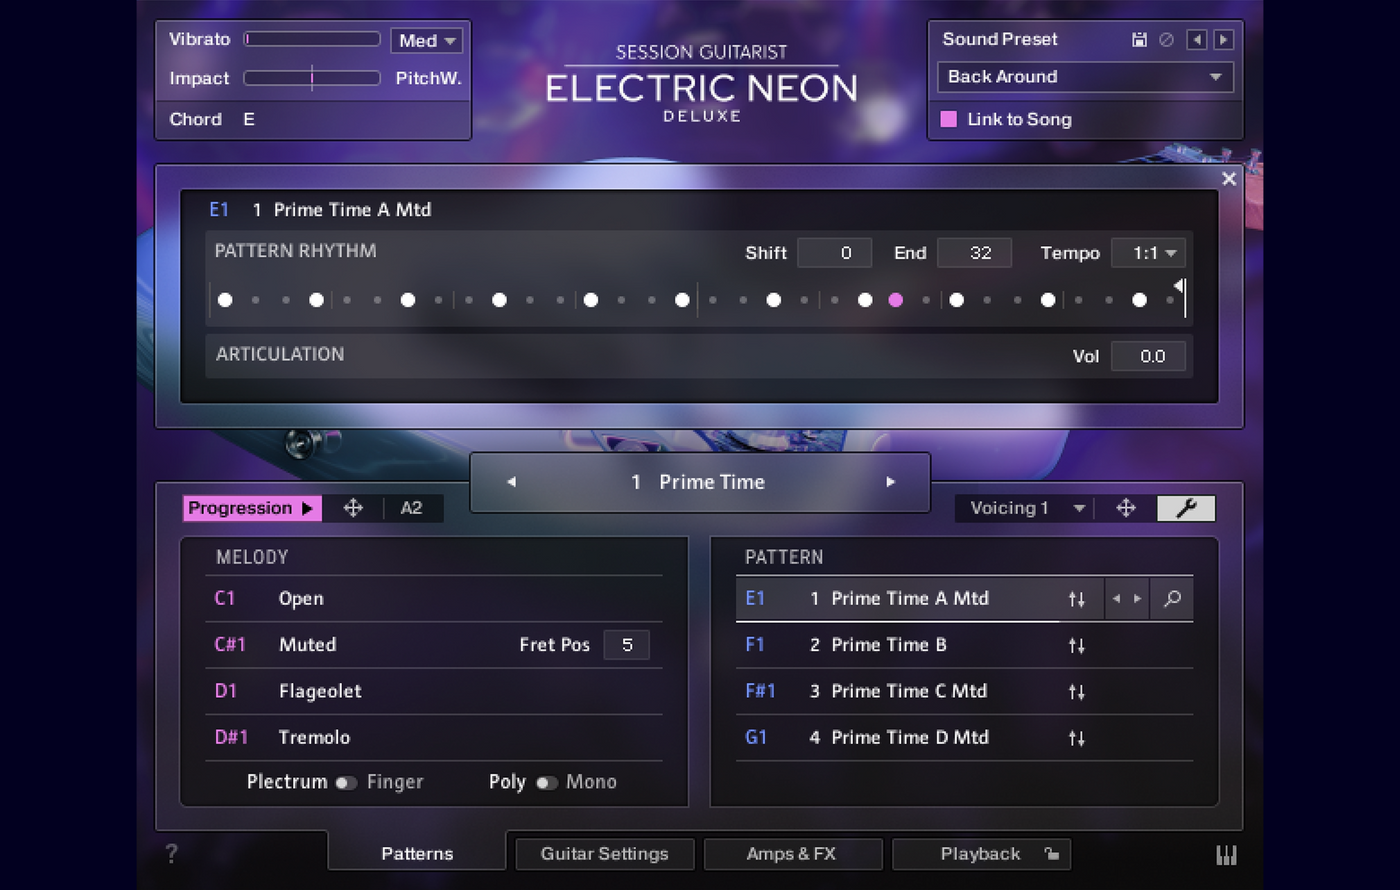Toggle the wrench settings button
Screen dimensions: 1400x890
pos(1186,508)
